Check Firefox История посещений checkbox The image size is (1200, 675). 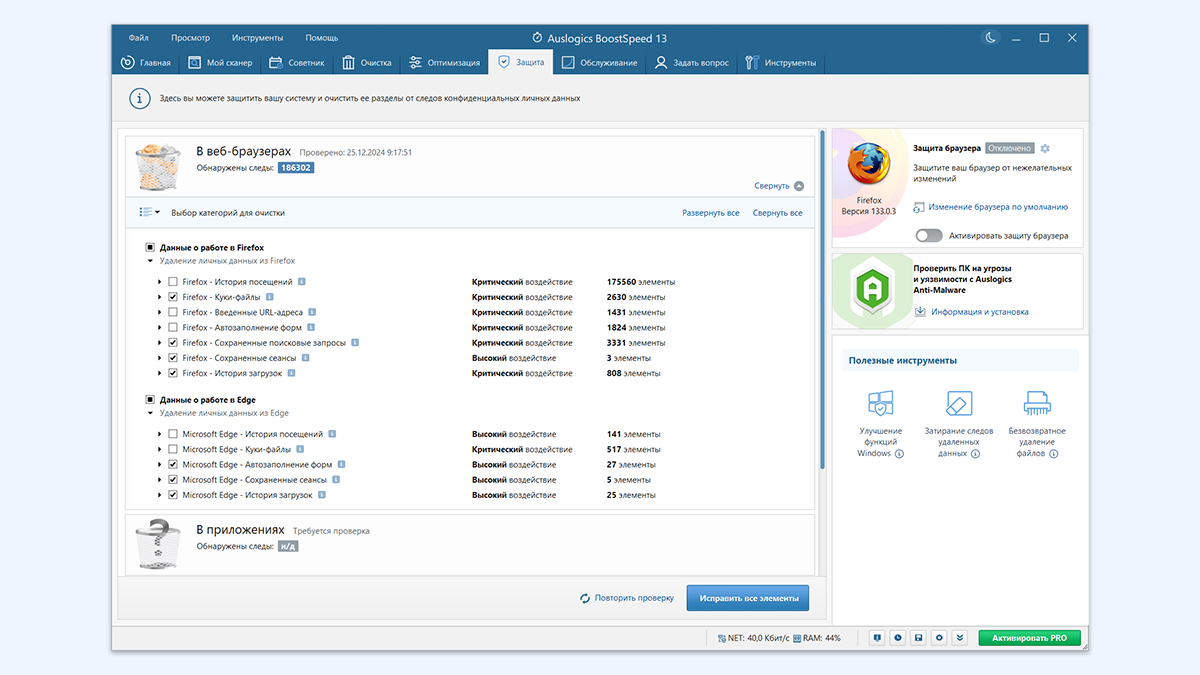(173, 282)
